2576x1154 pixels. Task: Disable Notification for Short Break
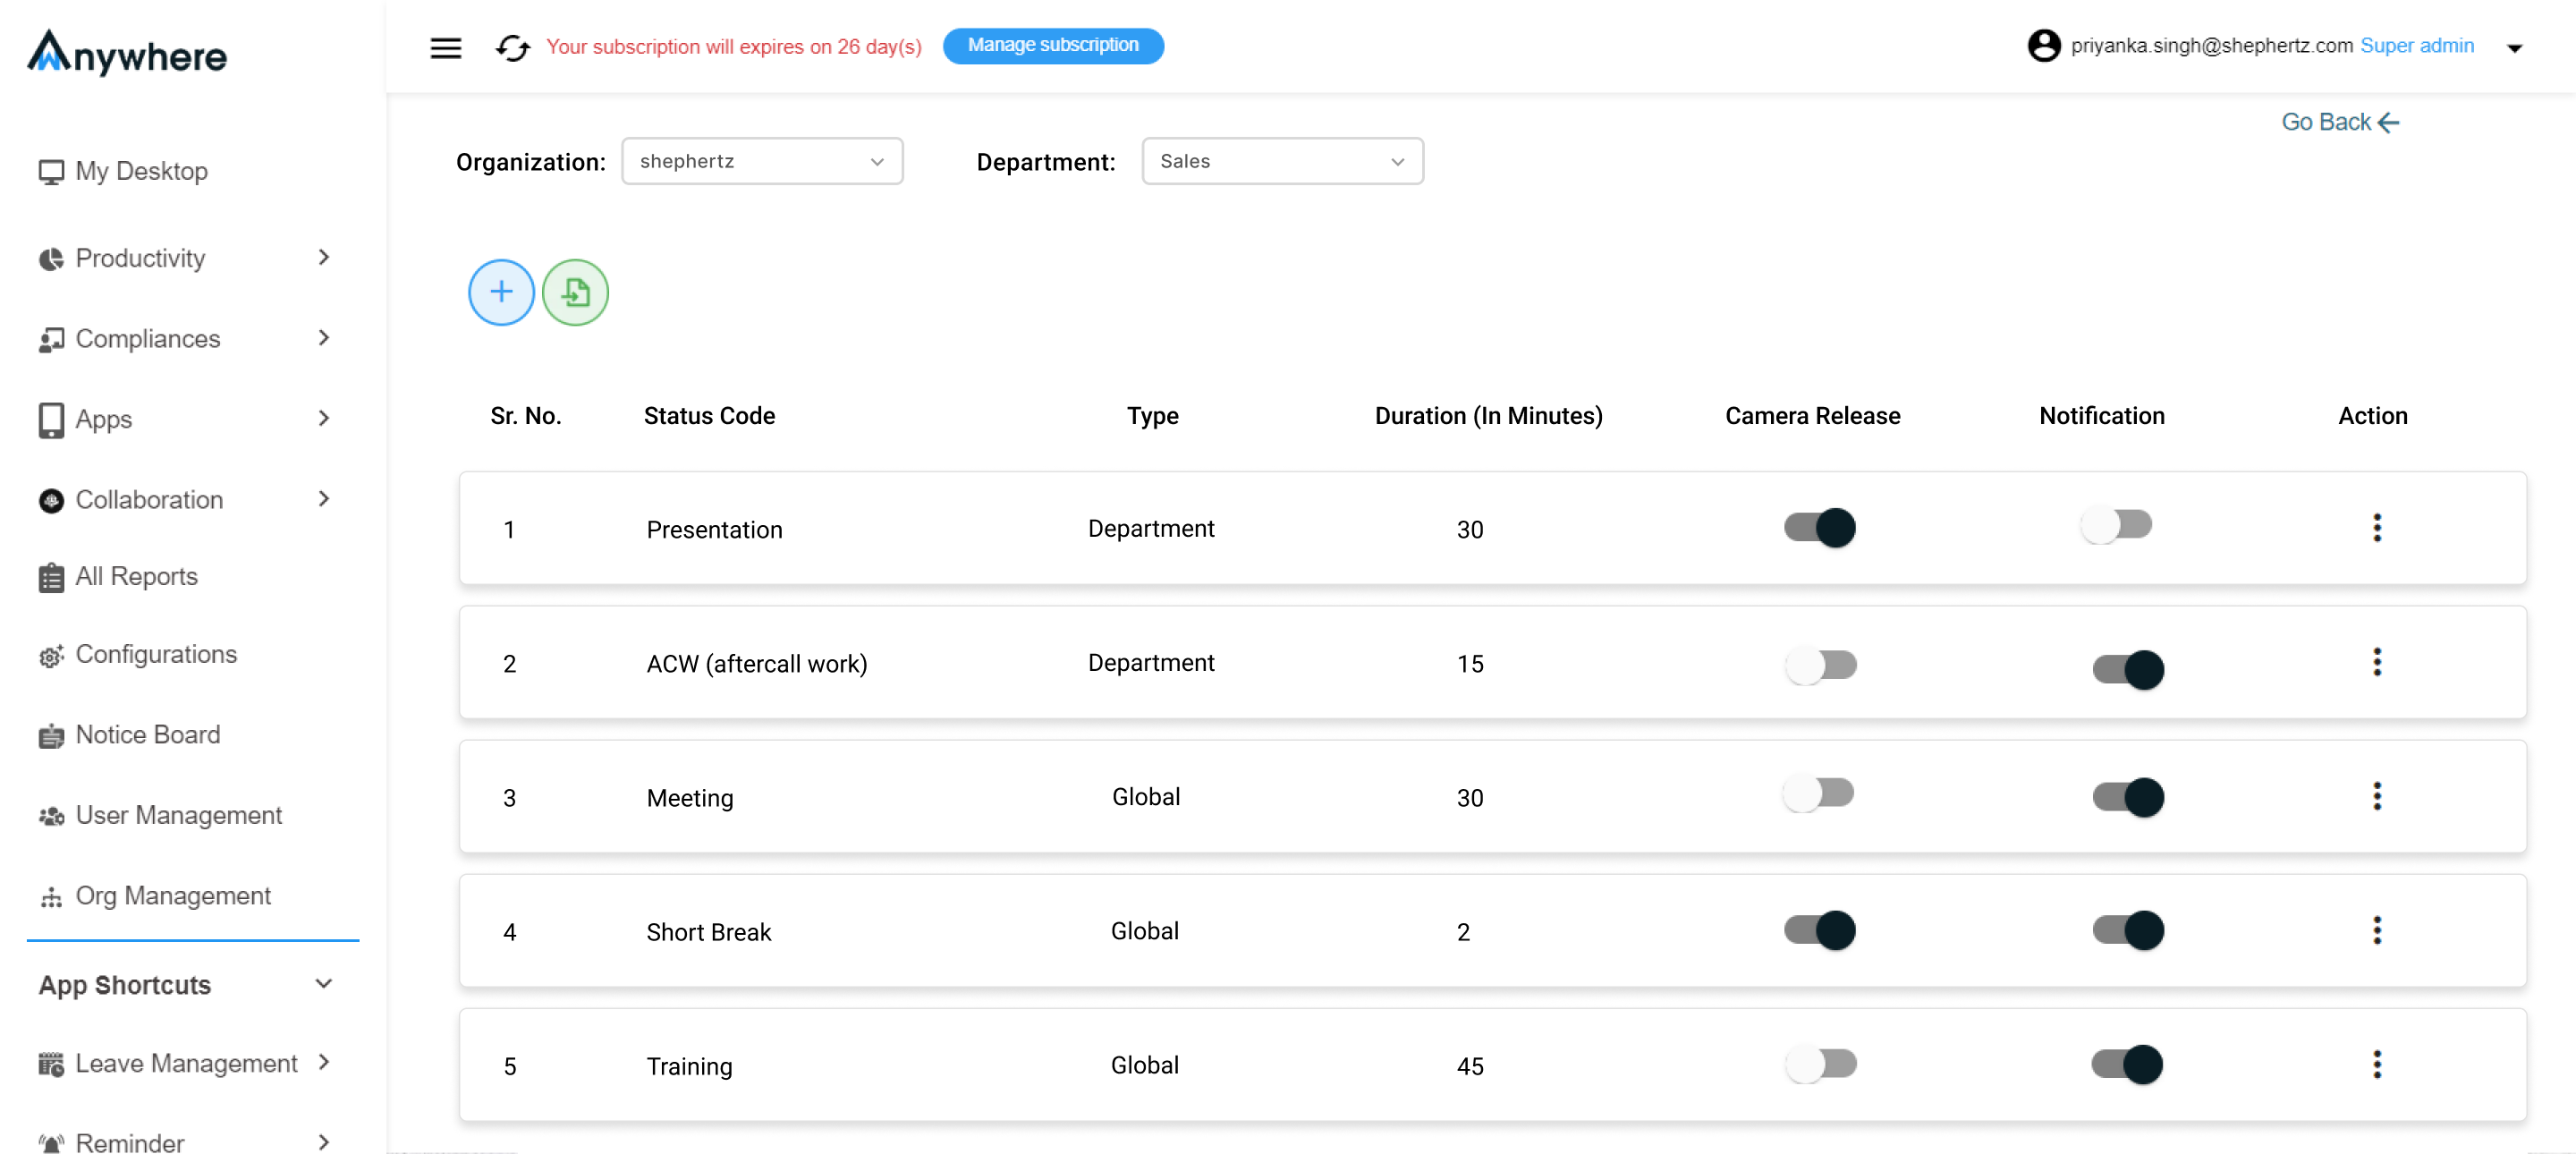click(x=2128, y=930)
